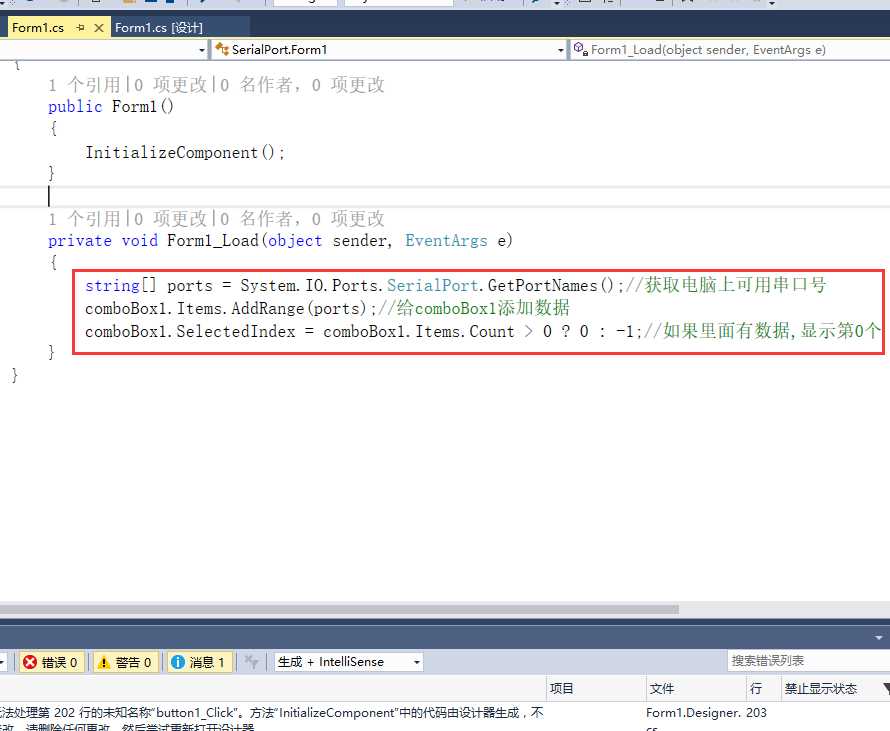Click the 'EventArgs' type name
Viewport: 890px width, 731px height.
pyautogui.click(x=446, y=241)
